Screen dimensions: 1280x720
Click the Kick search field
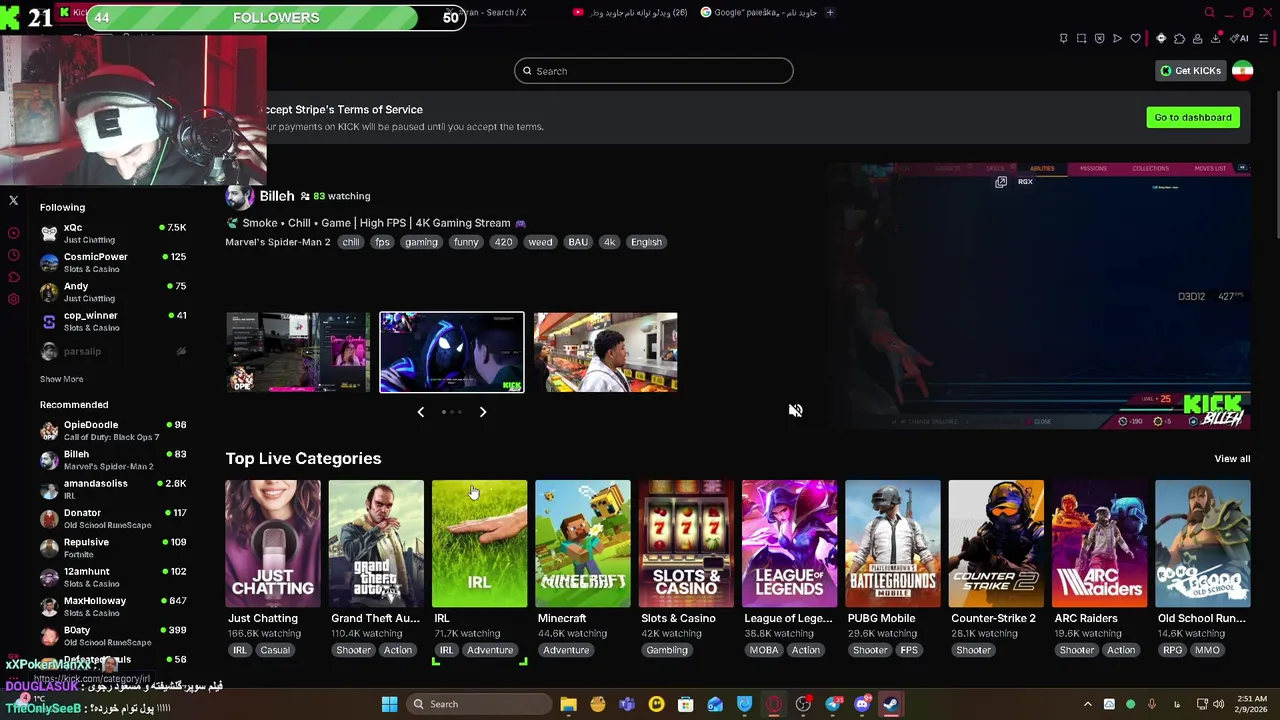(654, 71)
